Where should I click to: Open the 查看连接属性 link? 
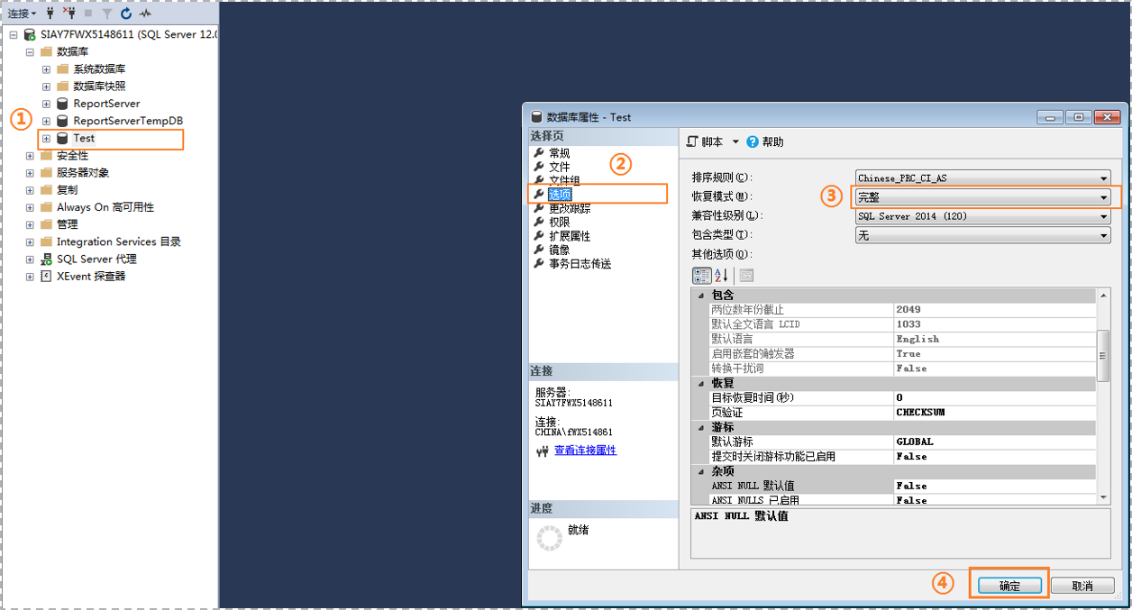(x=585, y=450)
